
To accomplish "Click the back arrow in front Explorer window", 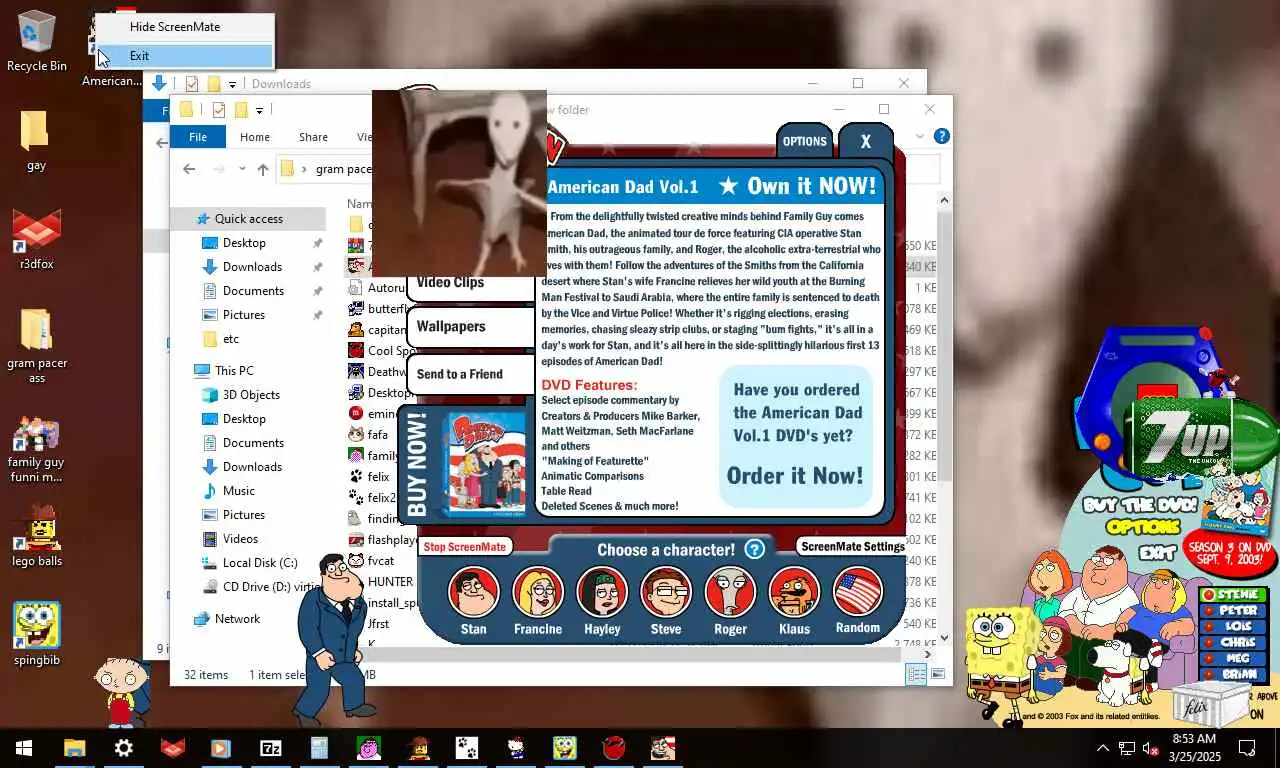I will tap(189, 169).
